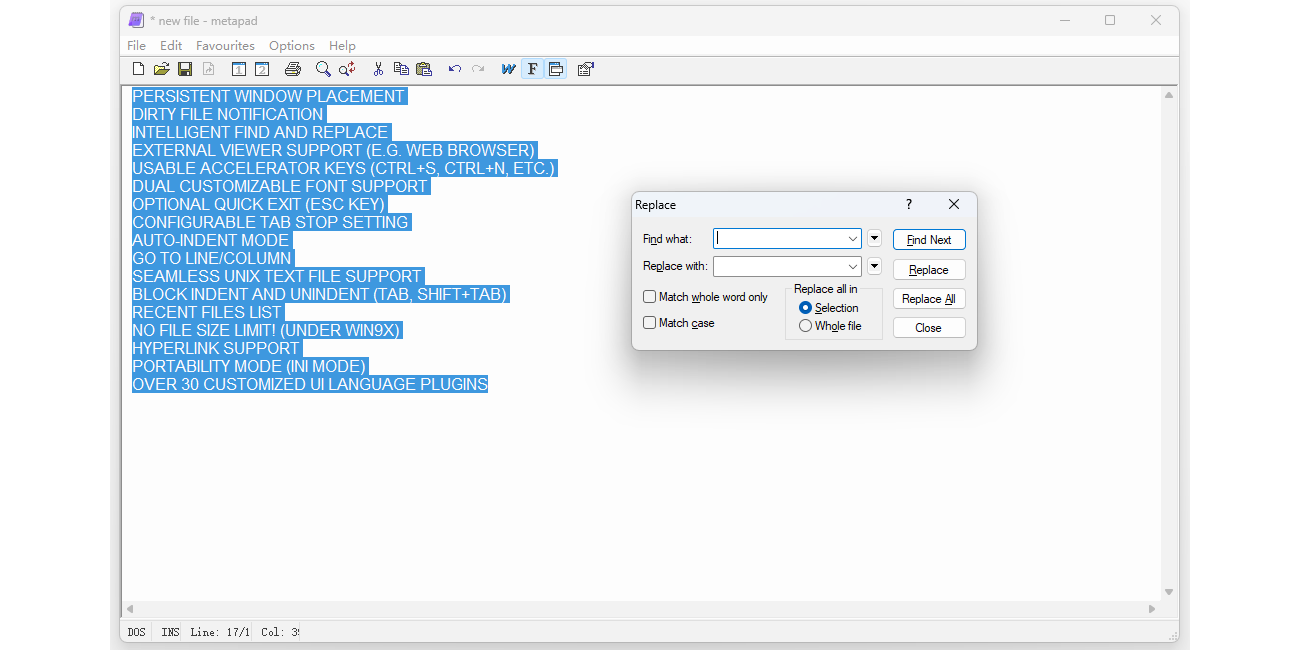Click the Cut scissors icon

[378, 69]
